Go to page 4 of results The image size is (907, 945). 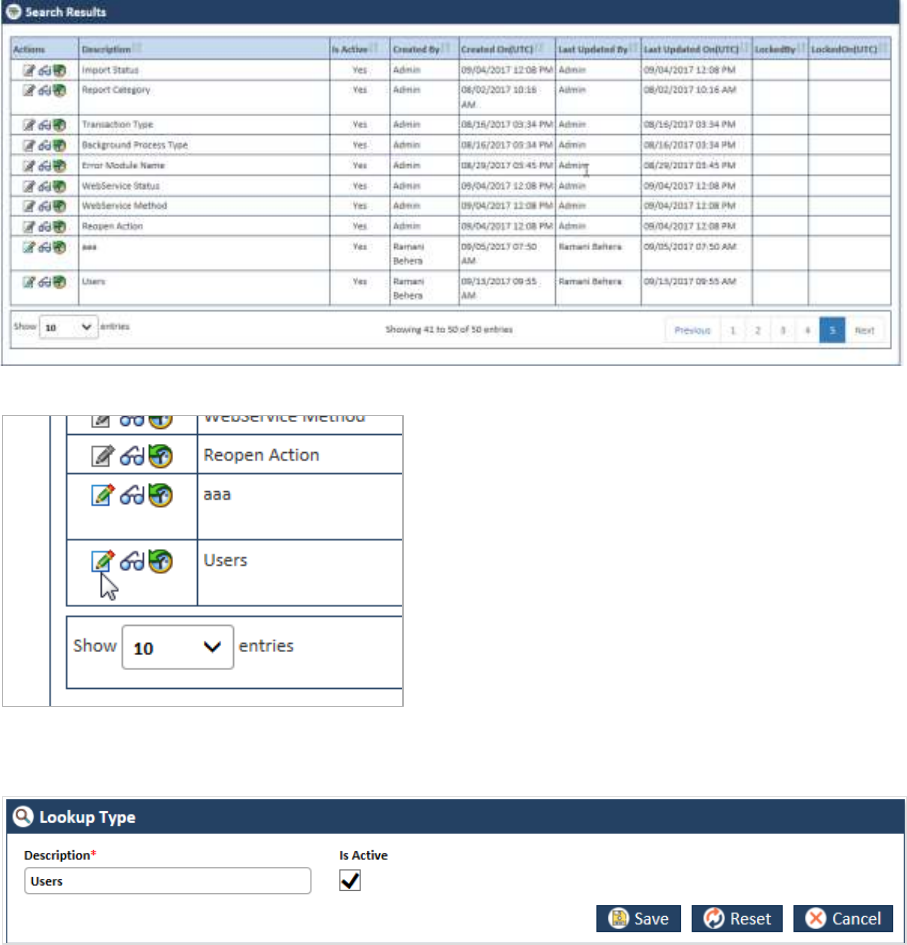point(807,330)
